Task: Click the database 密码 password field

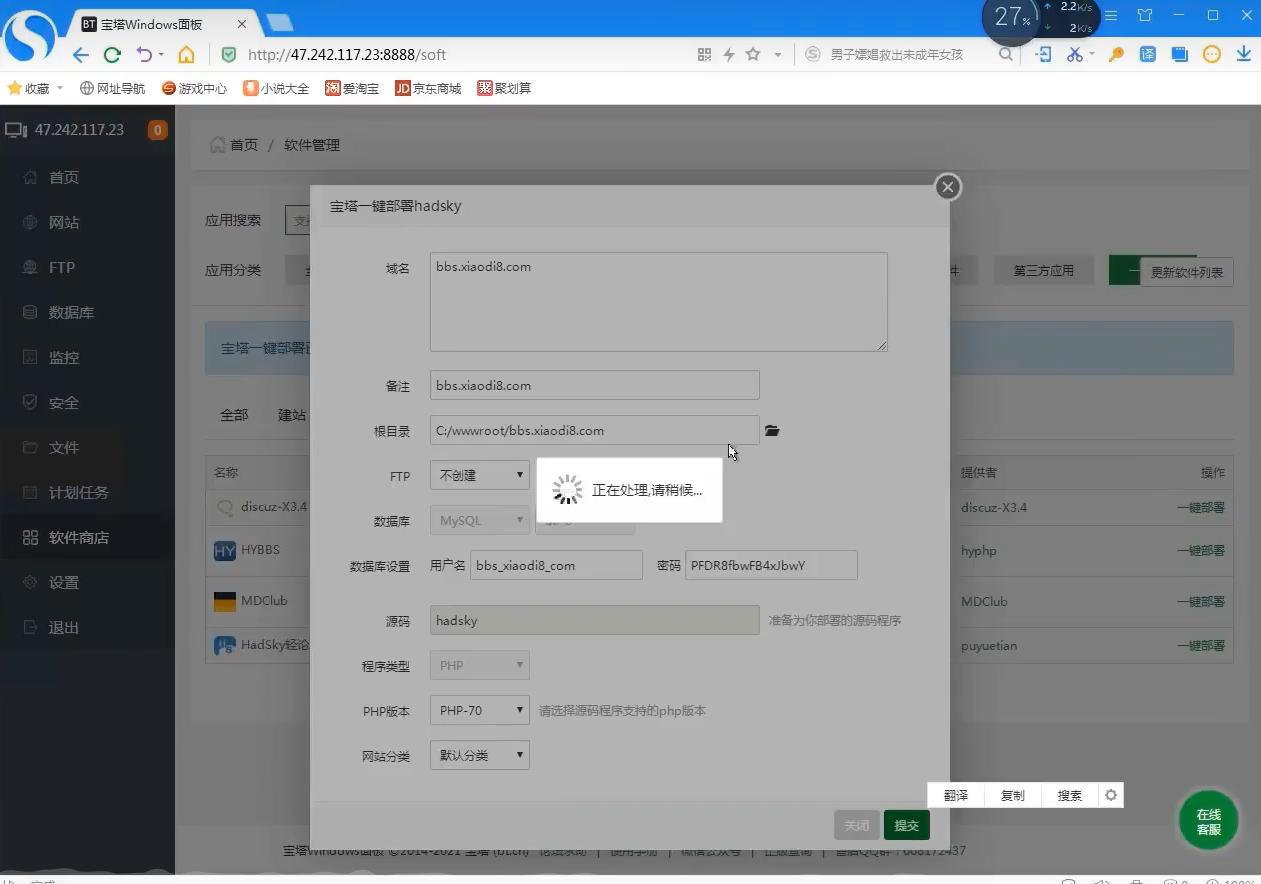Action: (771, 565)
